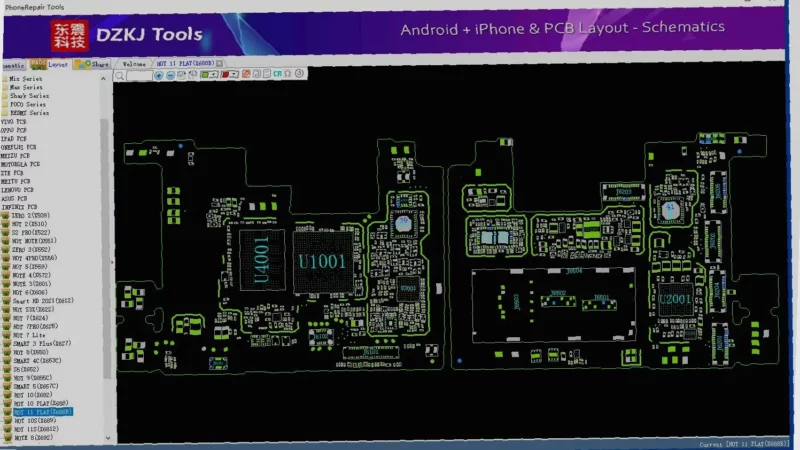Viewport: 800px width, 450px height.
Task: Close the HOT 11 PLAY tab
Action: click(219, 63)
